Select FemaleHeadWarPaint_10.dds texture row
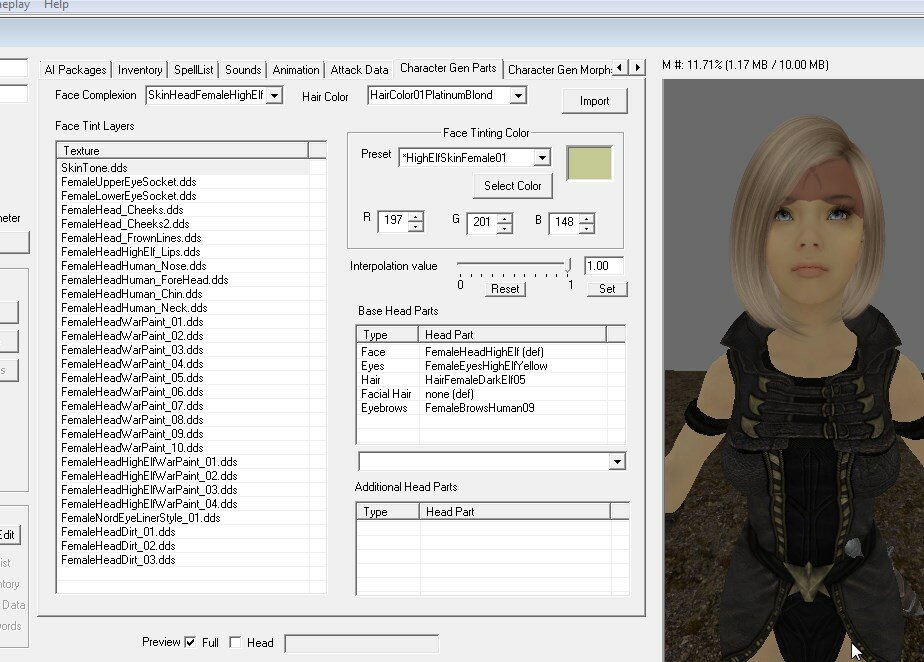This screenshot has height=662, width=924. click(x=183, y=448)
